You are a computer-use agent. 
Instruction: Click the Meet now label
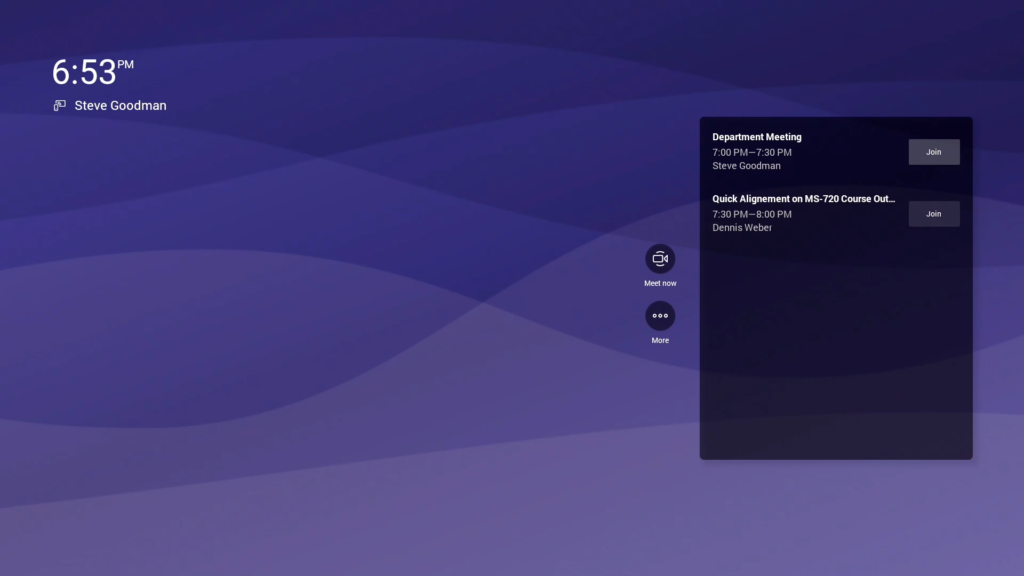pyautogui.click(x=660, y=283)
